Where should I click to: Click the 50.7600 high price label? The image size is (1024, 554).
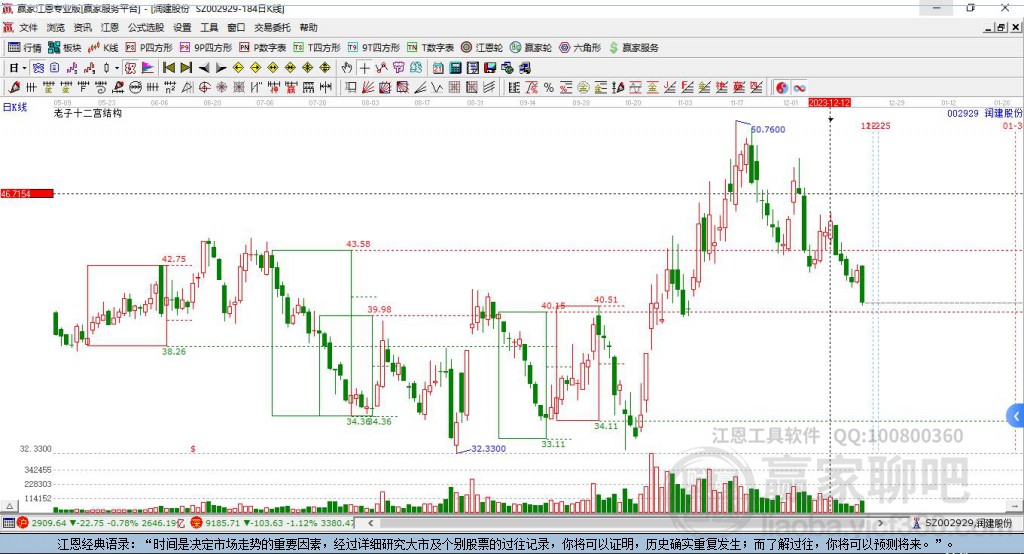coord(768,129)
